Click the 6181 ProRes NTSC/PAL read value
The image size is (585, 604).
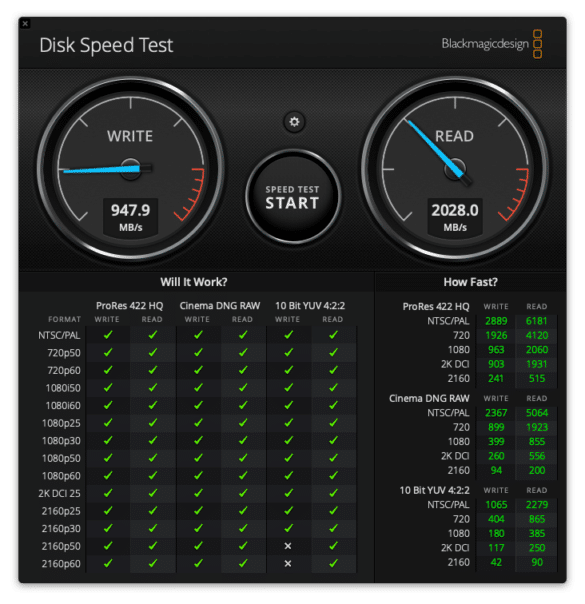pyautogui.click(x=536, y=321)
